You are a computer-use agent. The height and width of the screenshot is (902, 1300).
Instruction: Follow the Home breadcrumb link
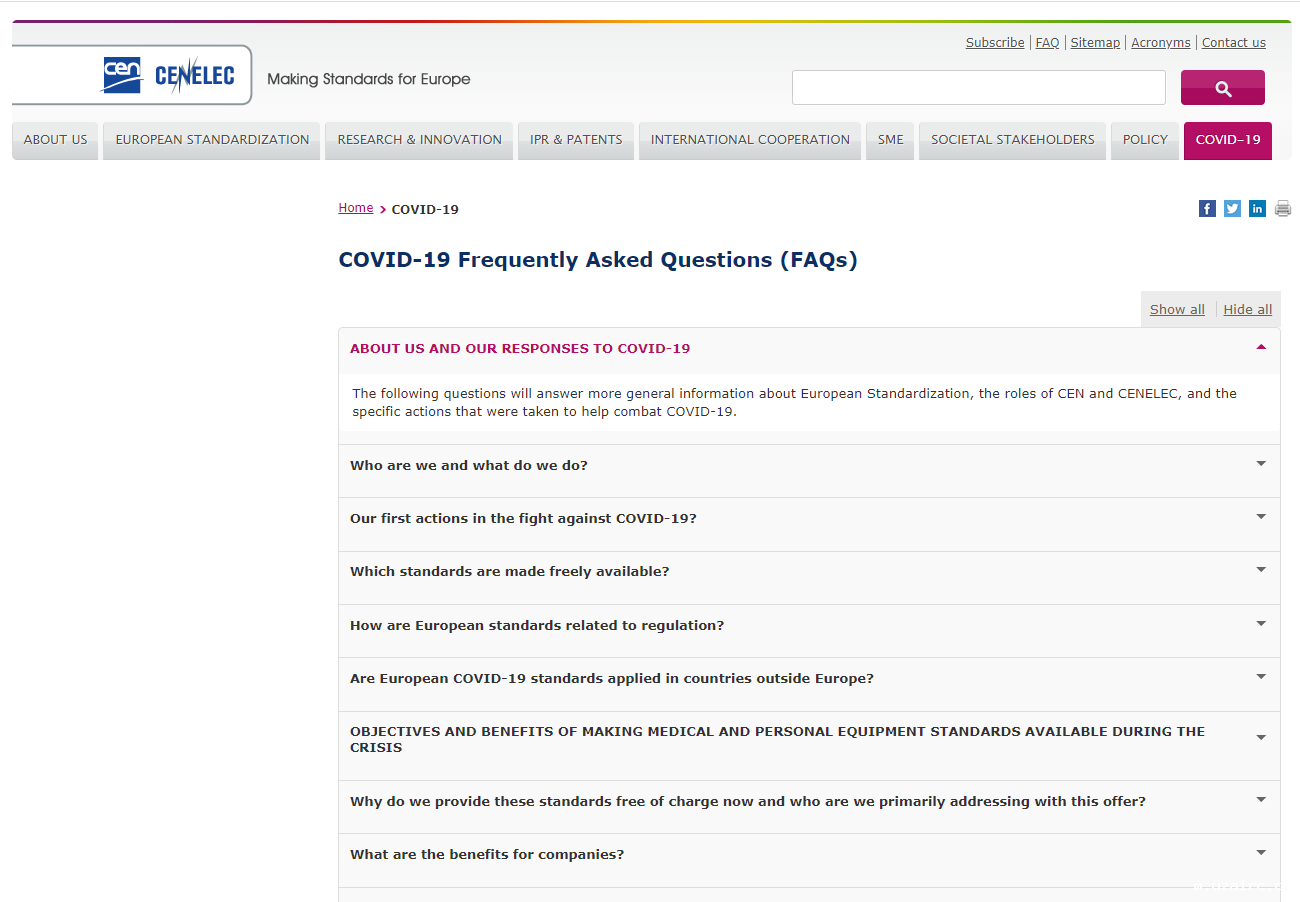pyautogui.click(x=355, y=208)
